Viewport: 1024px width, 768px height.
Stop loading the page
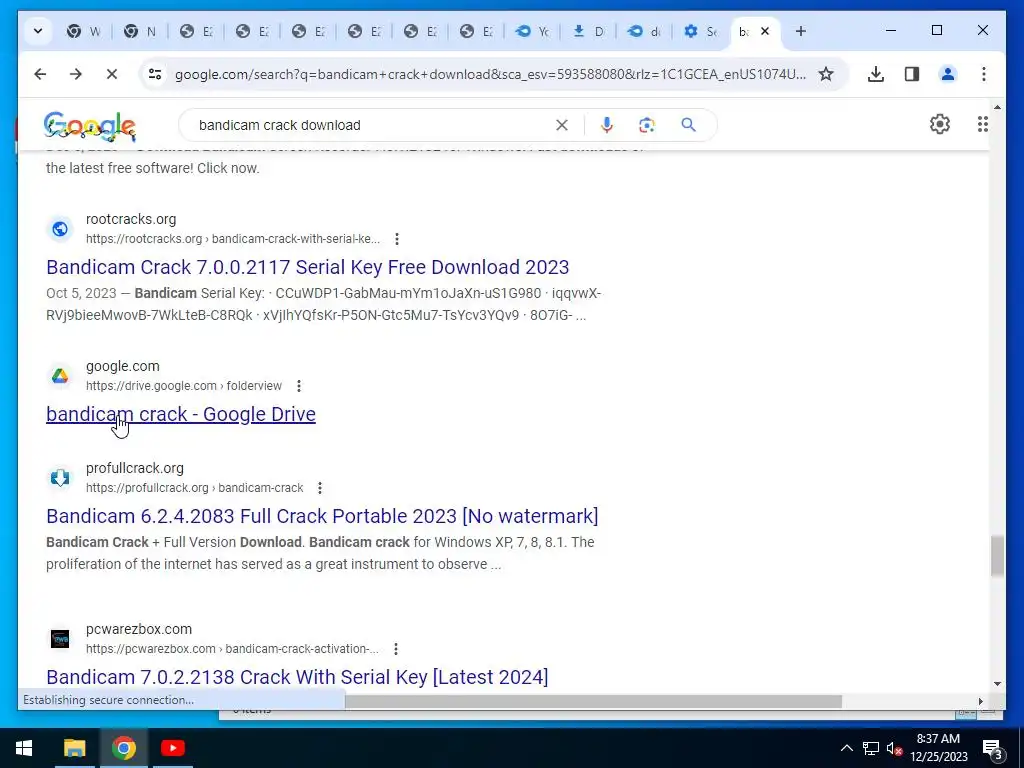tap(112, 74)
